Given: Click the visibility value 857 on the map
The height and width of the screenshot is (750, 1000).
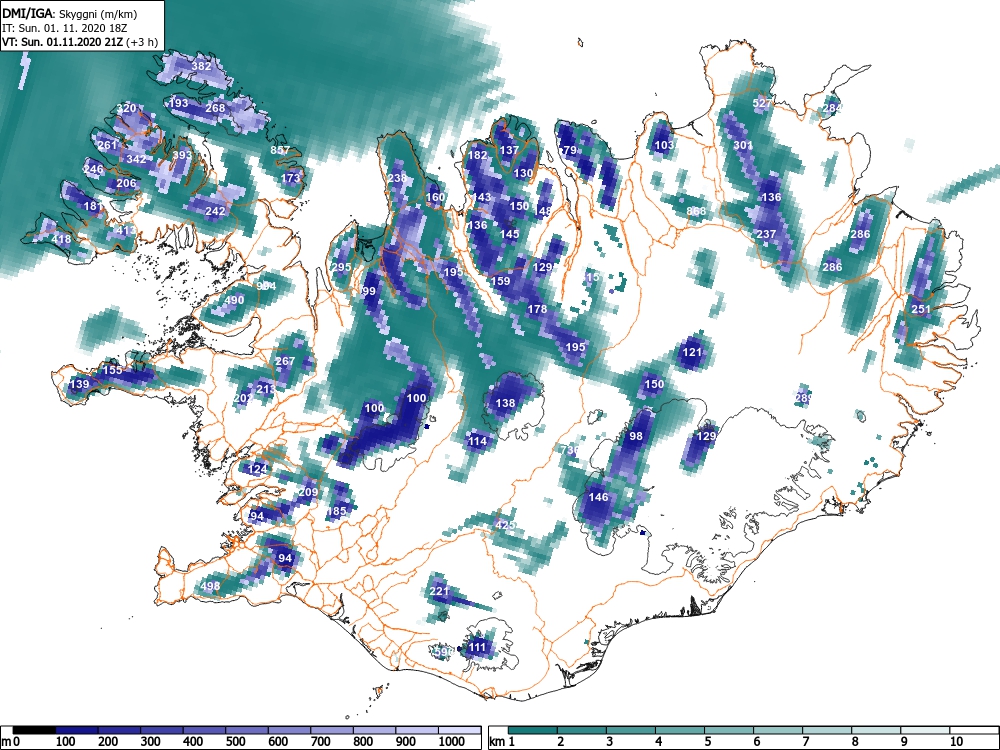Looking at the screenshot, I should (280, 151).
